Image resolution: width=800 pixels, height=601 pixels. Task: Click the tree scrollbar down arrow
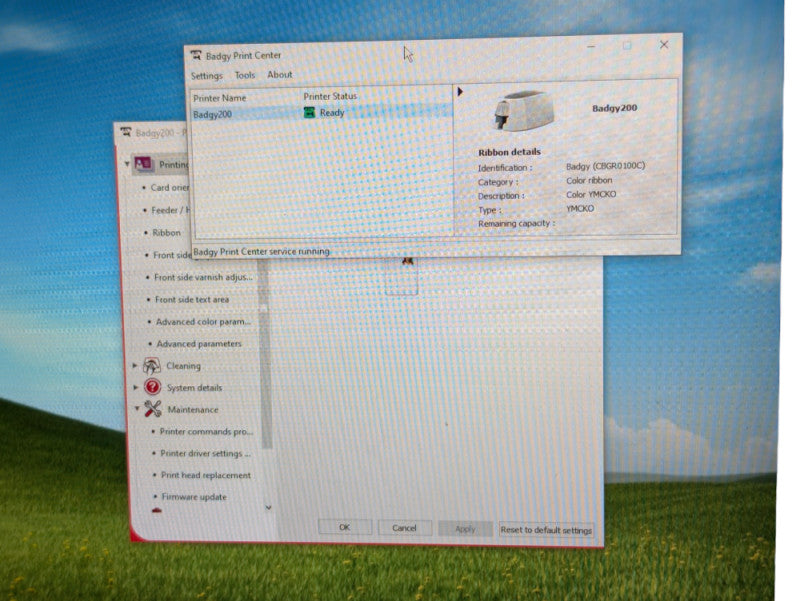tap(268, 508)
